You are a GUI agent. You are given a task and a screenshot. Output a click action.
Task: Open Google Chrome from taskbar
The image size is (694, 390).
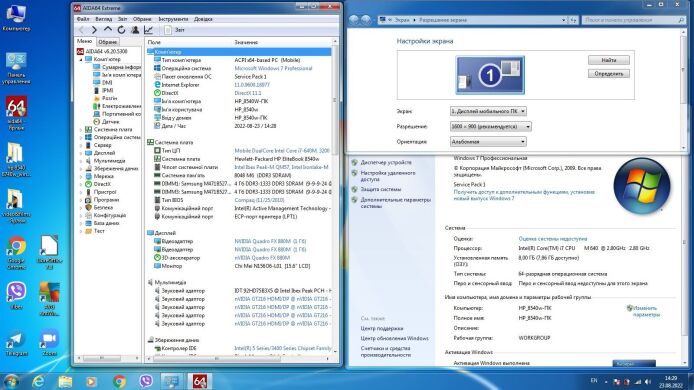point(119,381)
